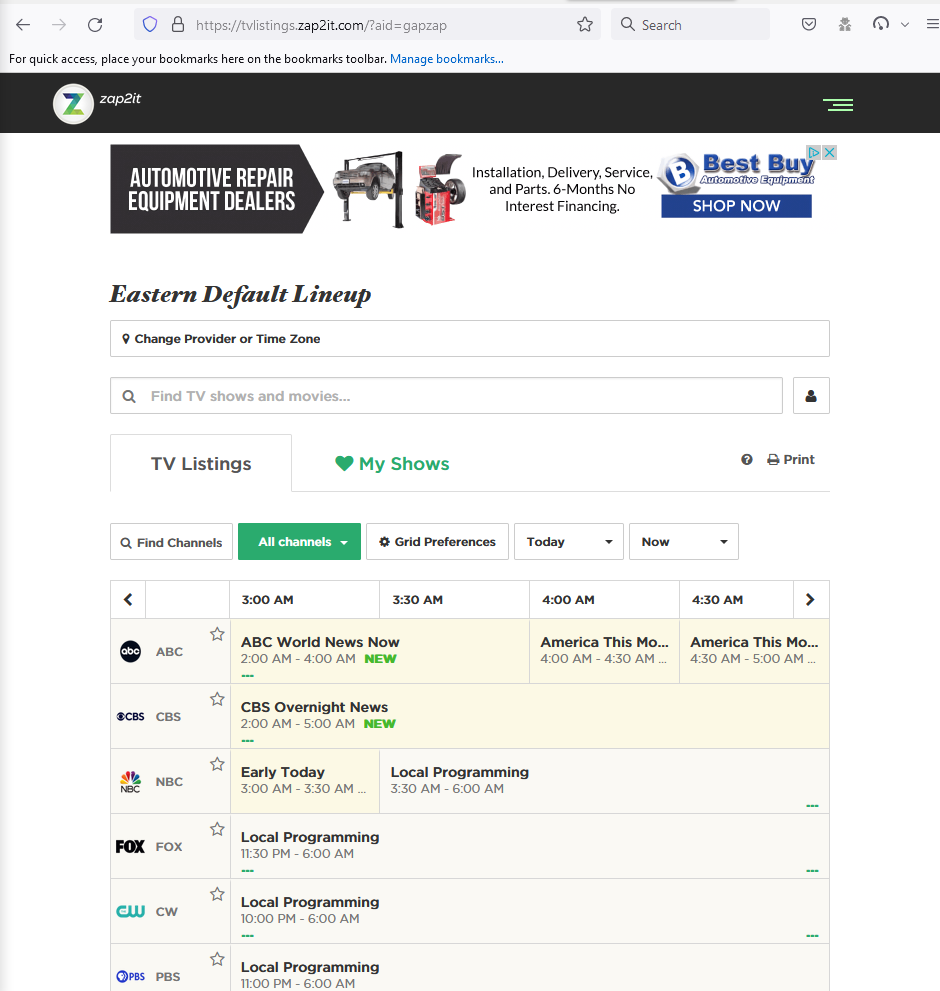Screen dimensions: 940x991
Task: Click the zap2it logo
Action: click(x=73, y=104)
